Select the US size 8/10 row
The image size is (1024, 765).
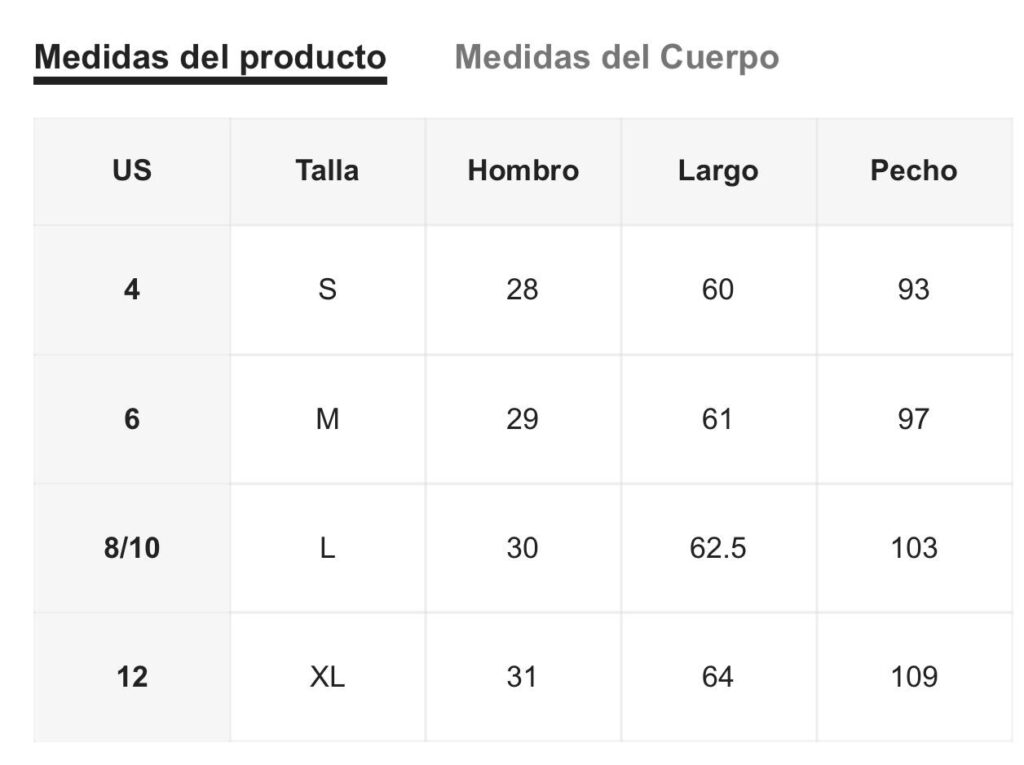coord(523,547)
